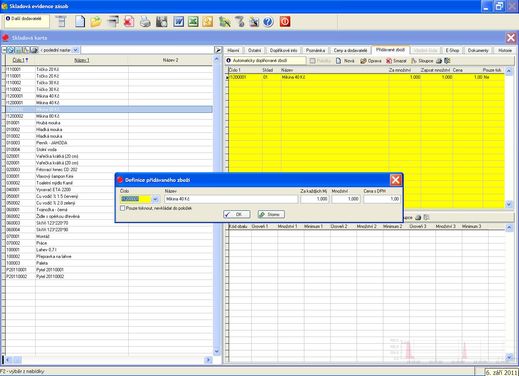519x376 pixels.
Task: Click Smazat to delete added goods
Action: (396, 61)
